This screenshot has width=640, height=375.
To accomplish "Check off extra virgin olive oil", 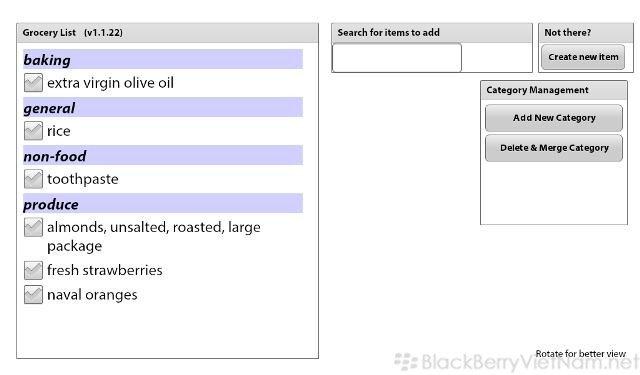I will coord(33,83).
